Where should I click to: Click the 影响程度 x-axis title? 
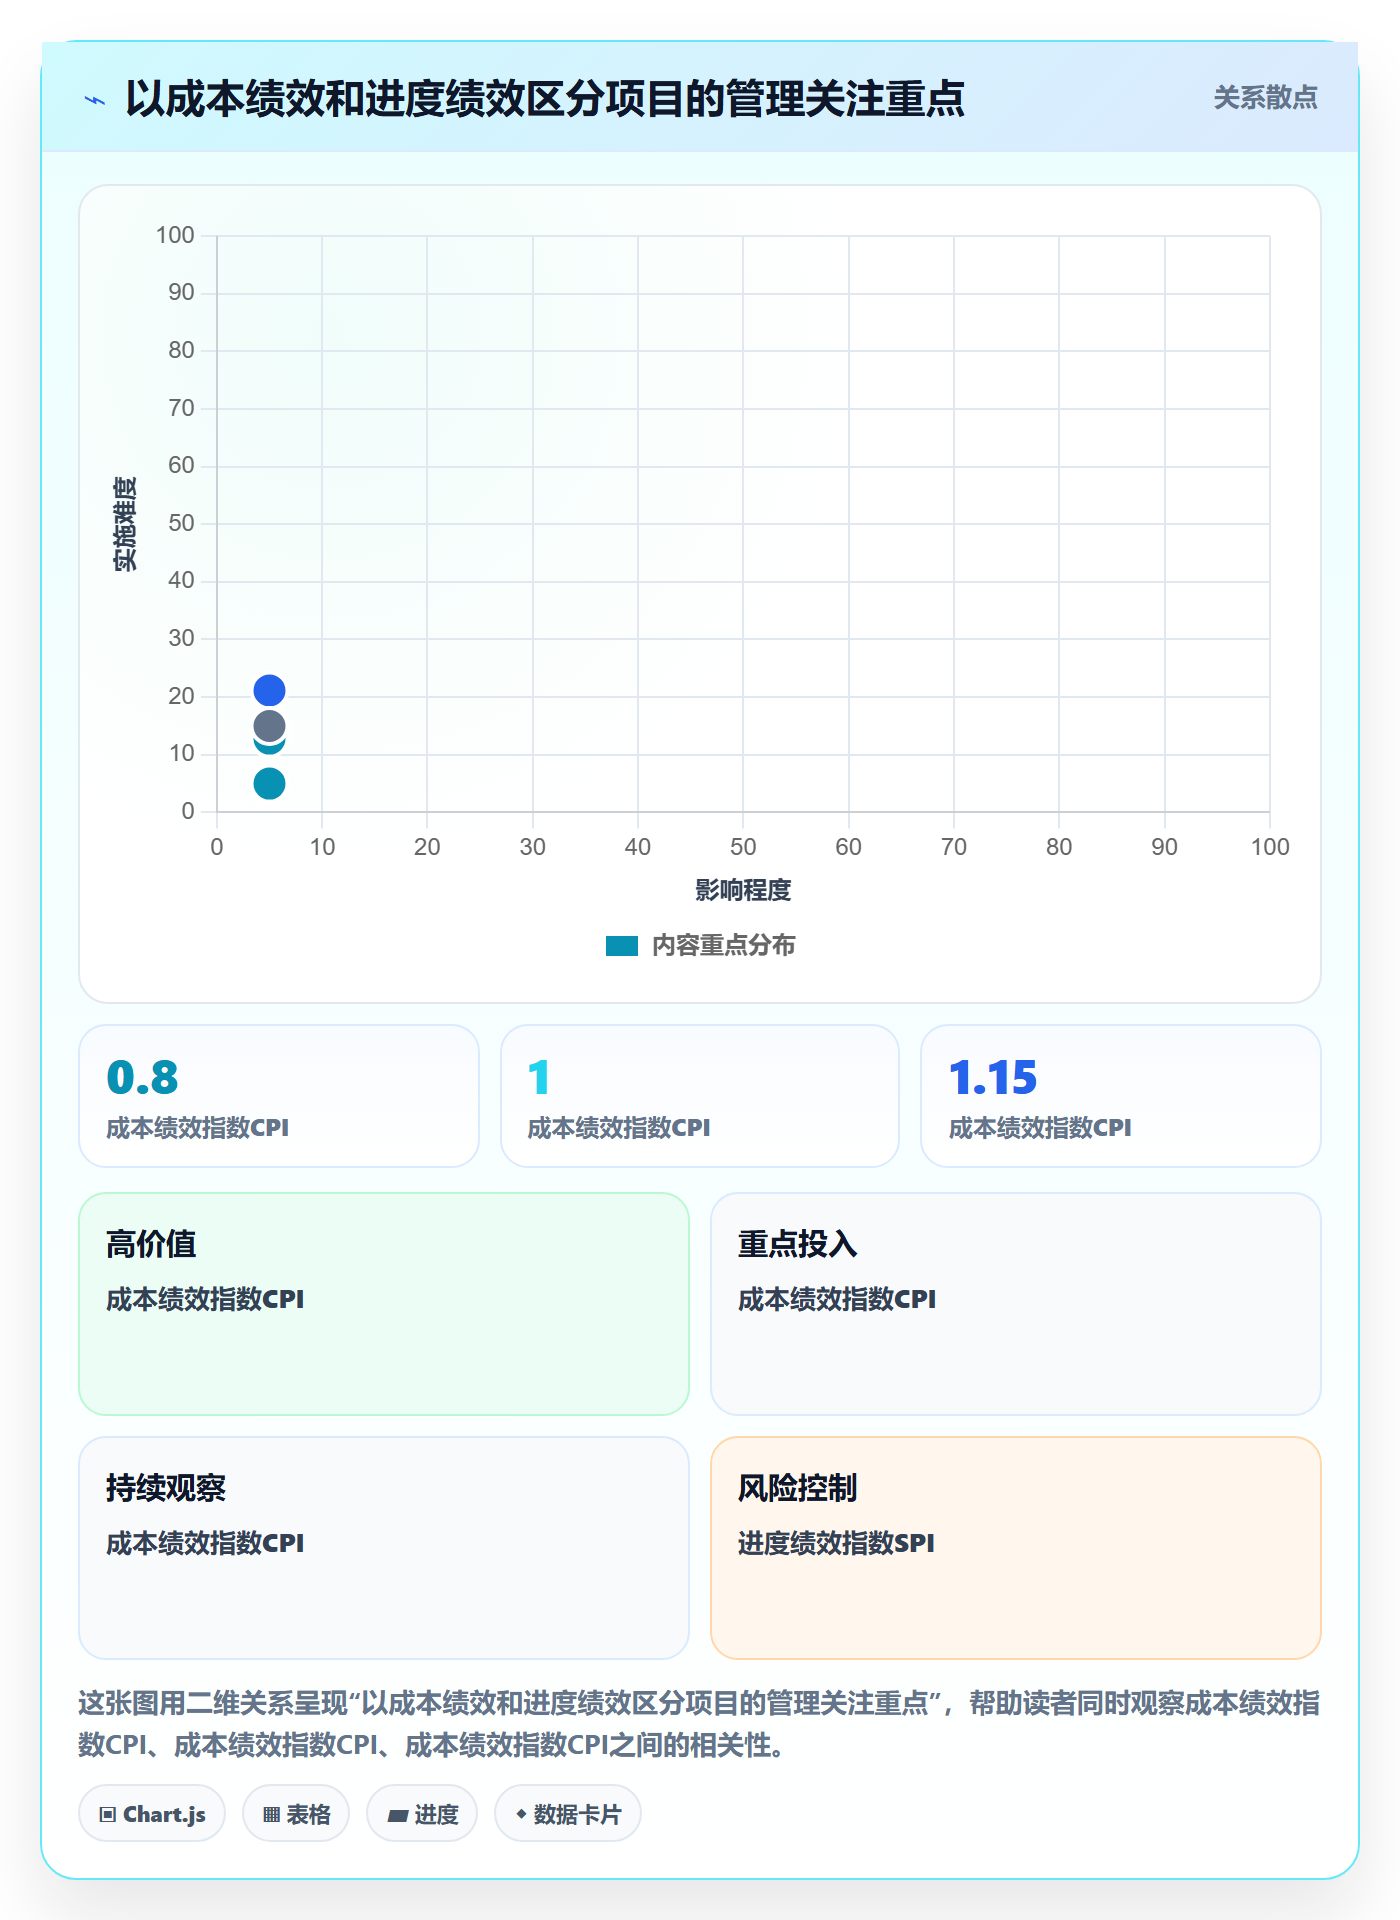(743, 890)
